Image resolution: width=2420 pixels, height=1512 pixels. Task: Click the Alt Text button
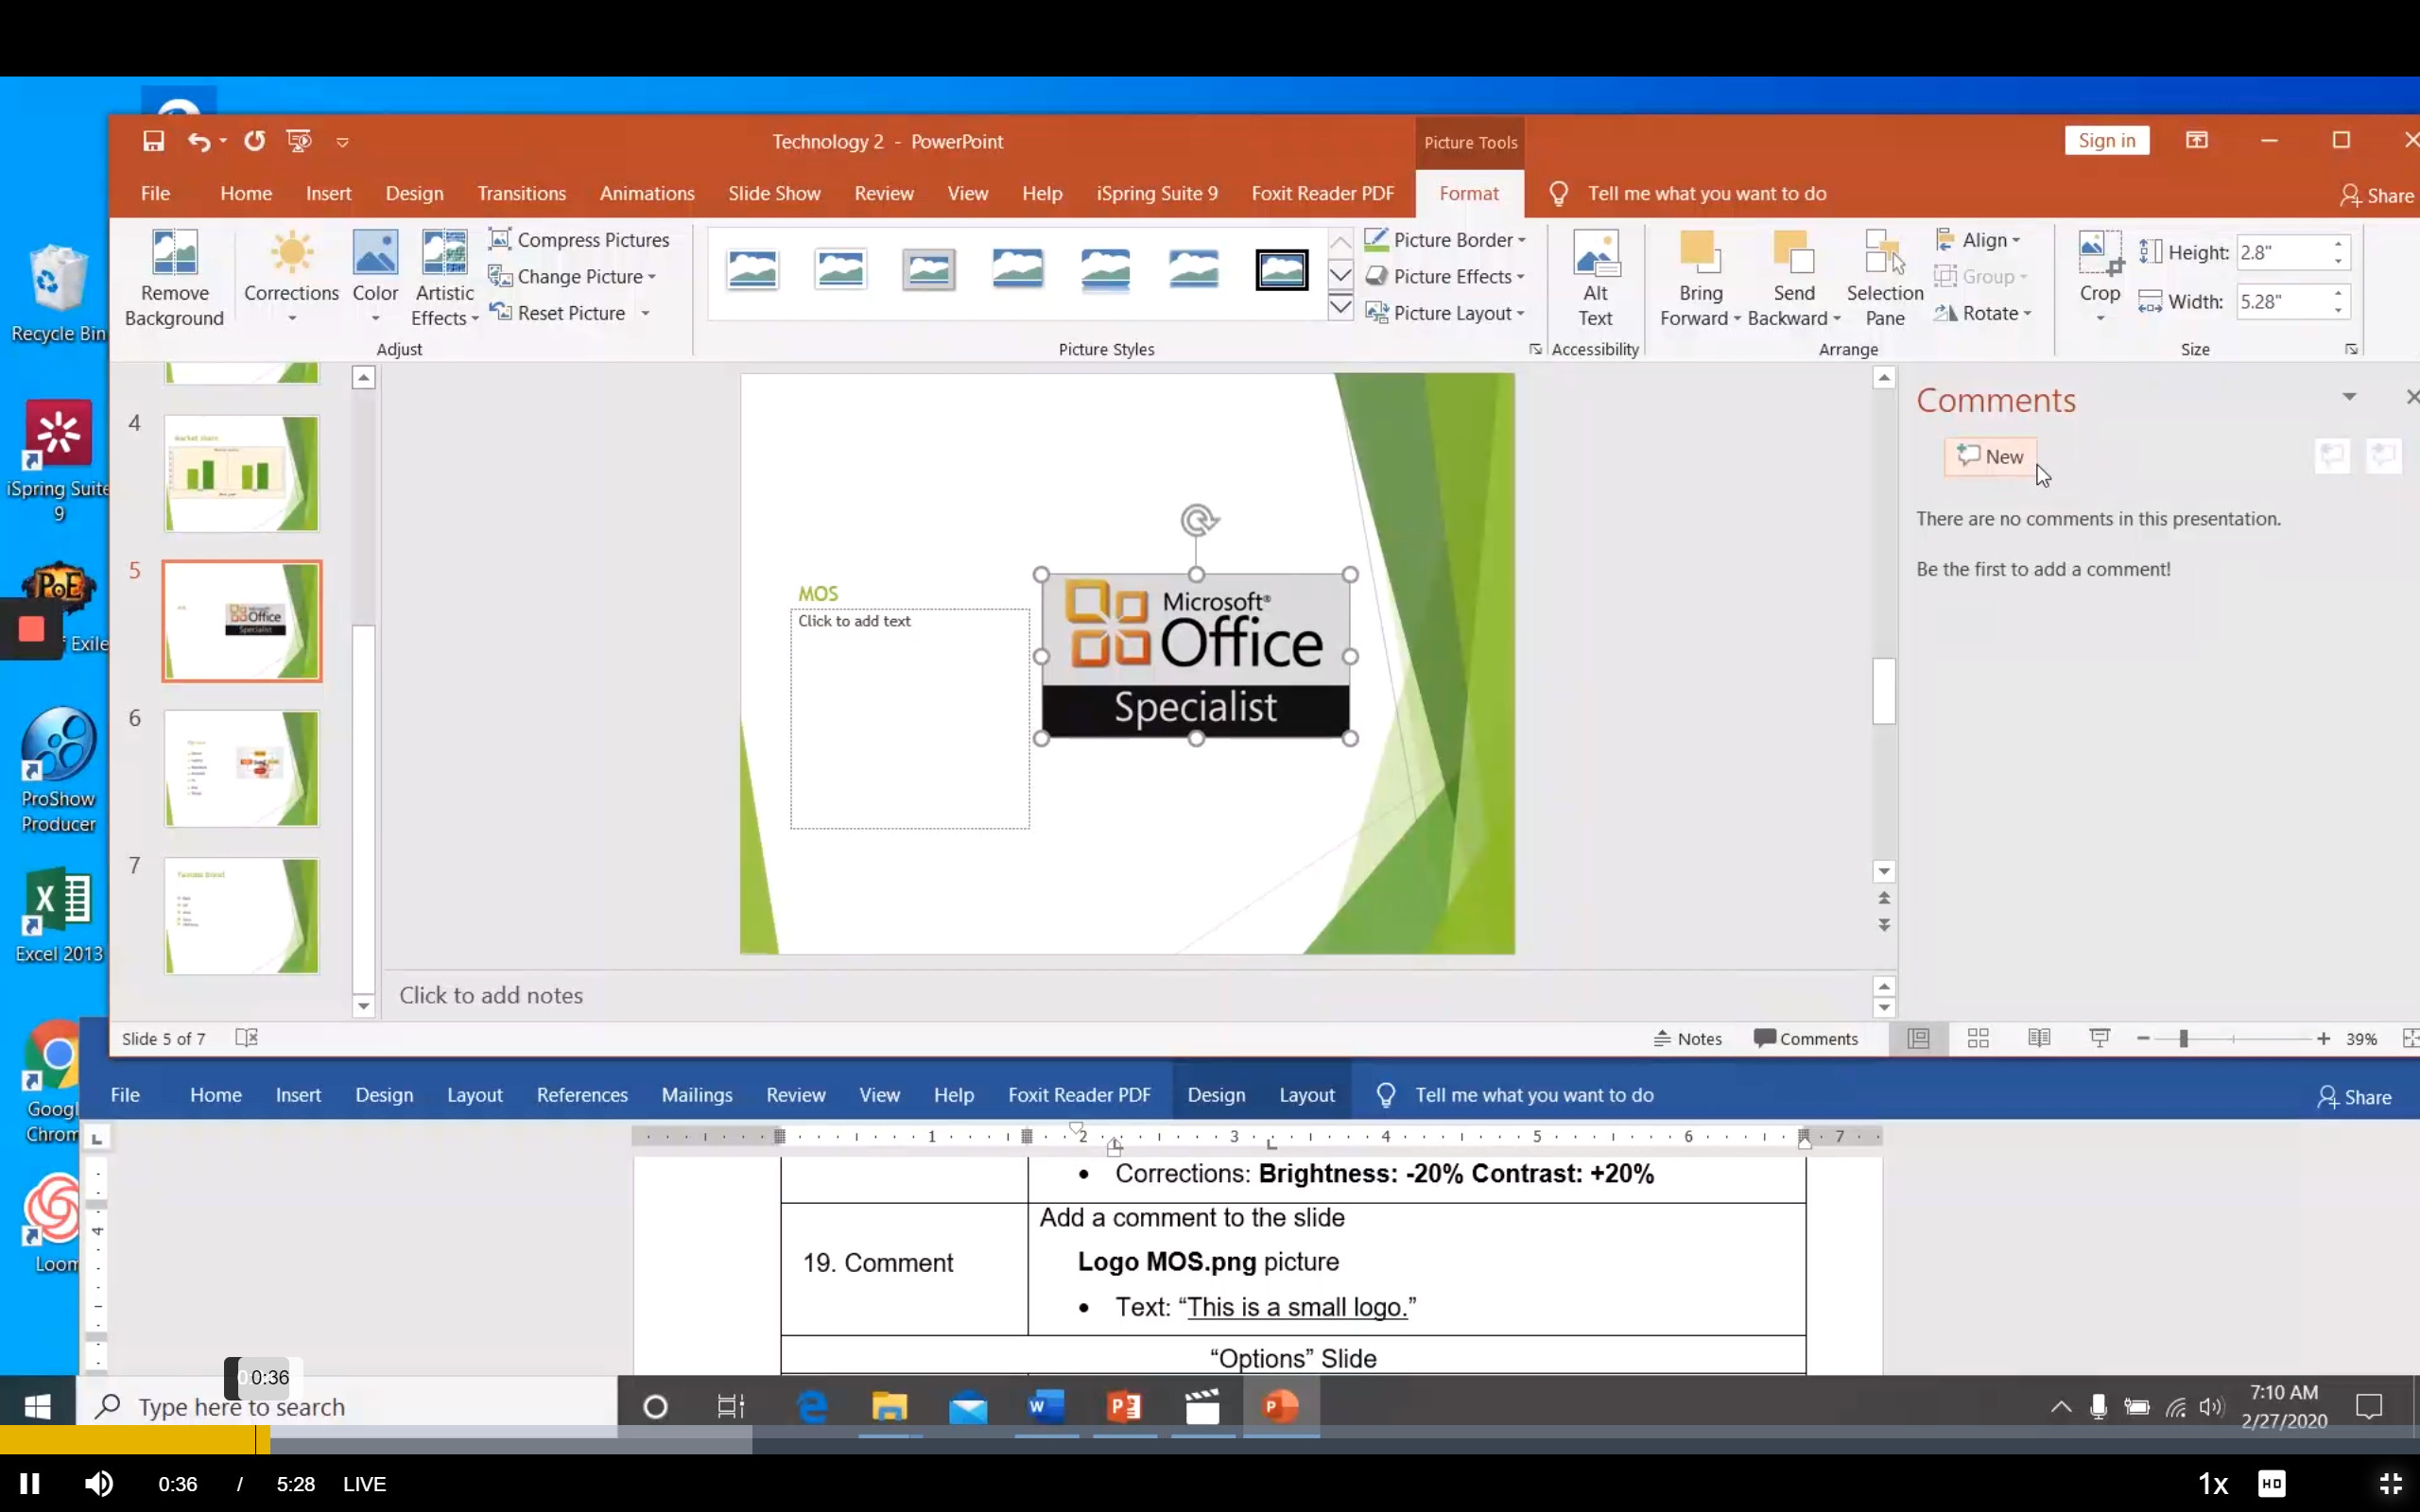point(1596,277)
